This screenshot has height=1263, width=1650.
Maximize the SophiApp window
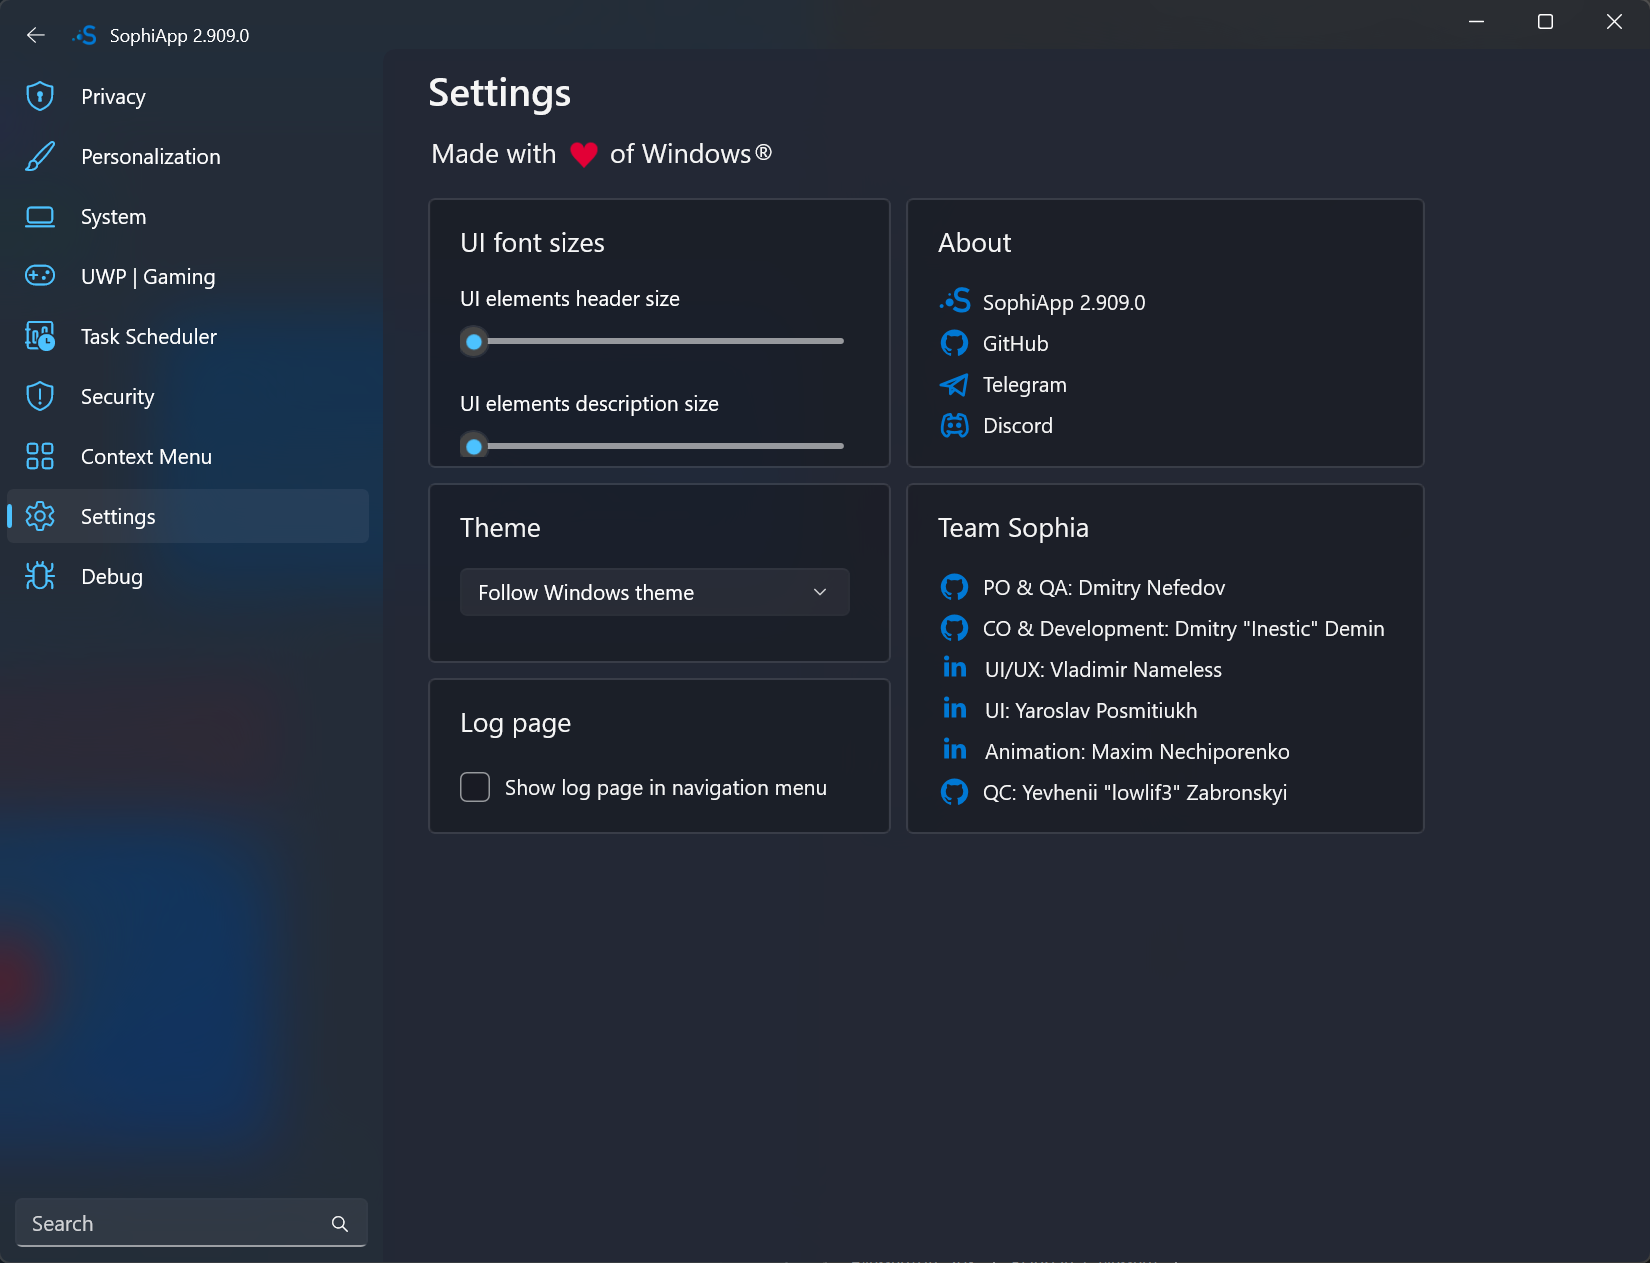(1545, 22)
